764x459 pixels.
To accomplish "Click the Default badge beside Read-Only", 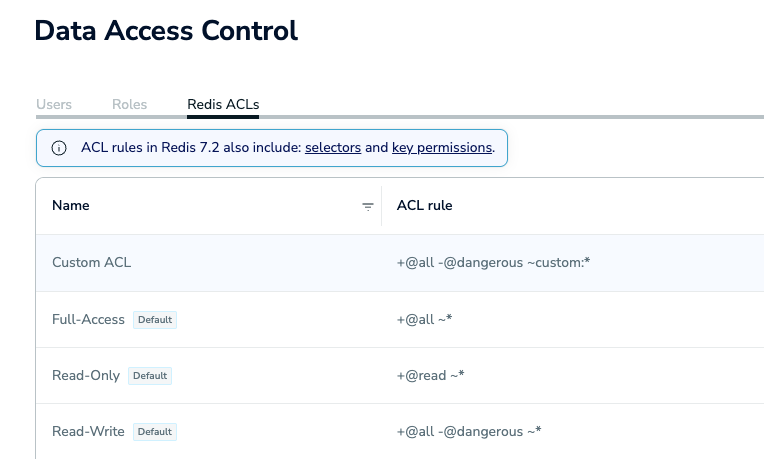I will pyautogui.click(x=150, y=376).
